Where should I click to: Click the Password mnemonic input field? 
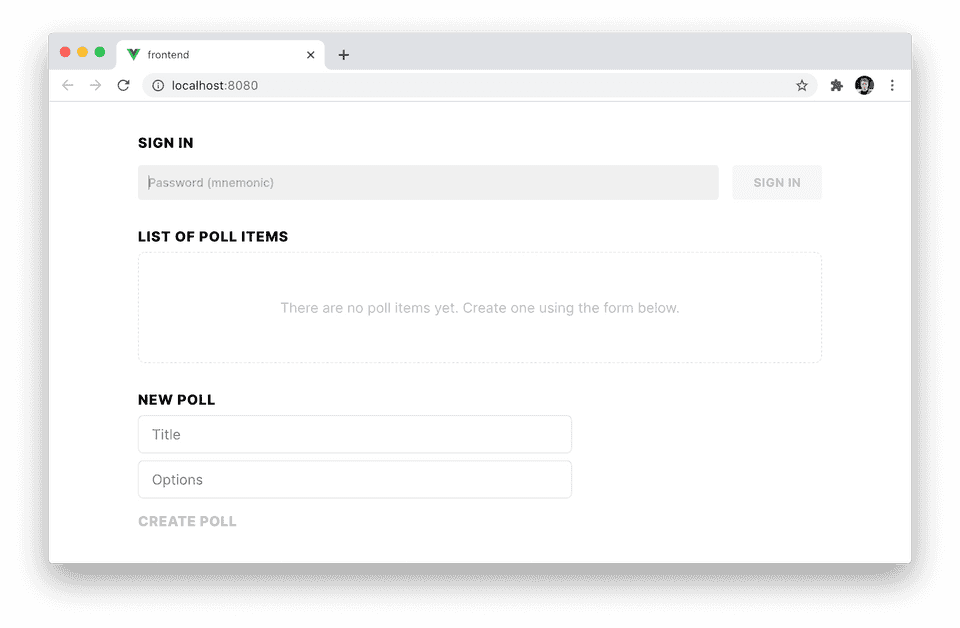tap(428, 182)
